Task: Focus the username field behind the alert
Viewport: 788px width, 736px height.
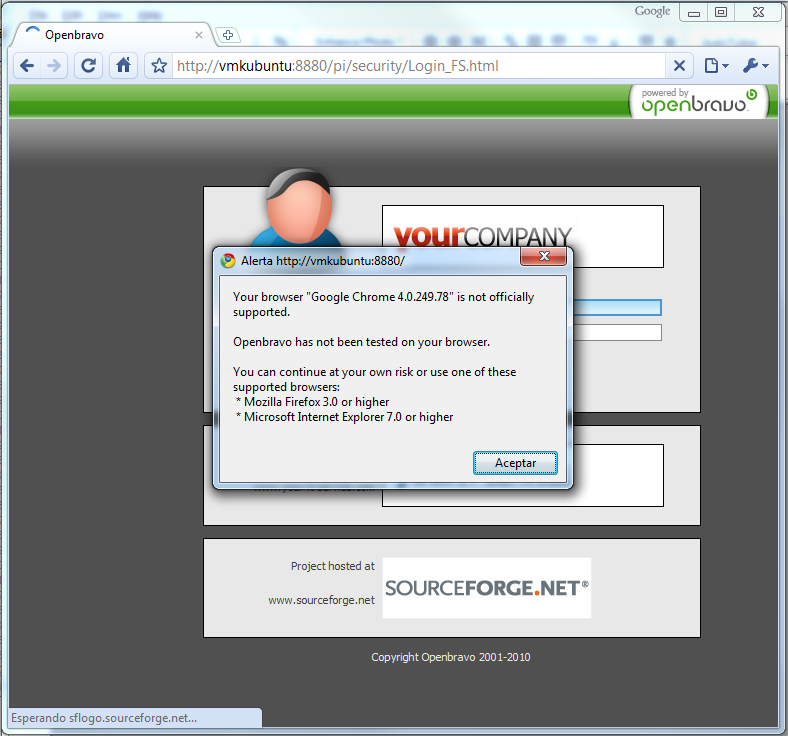Action: tap(617, 307)
